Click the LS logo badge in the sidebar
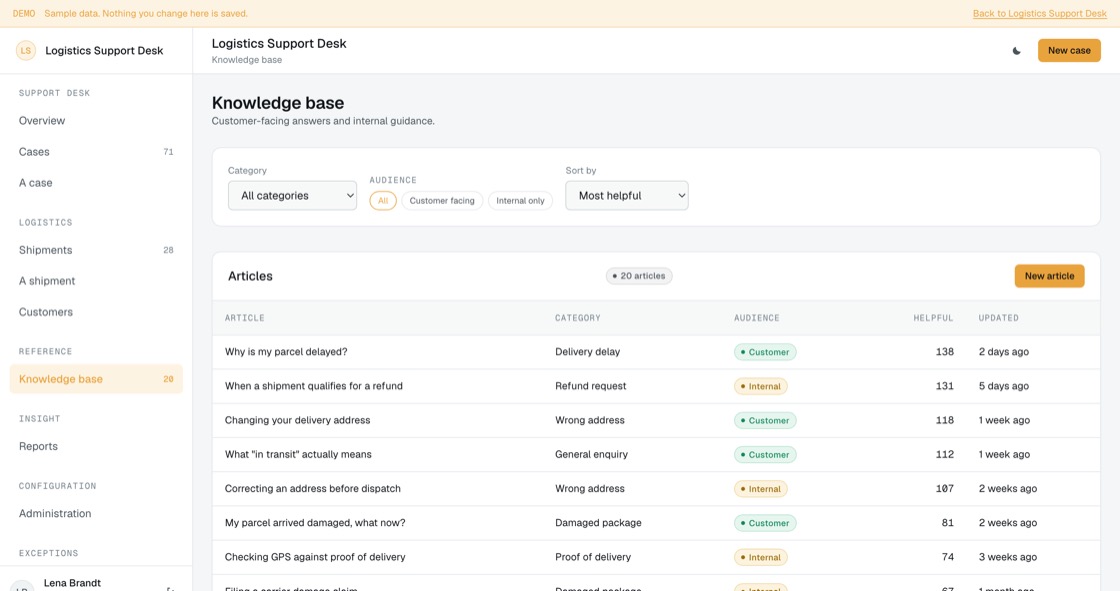Screen dimensions: 1120x591 pyautogui.click(x=26, y=51)
